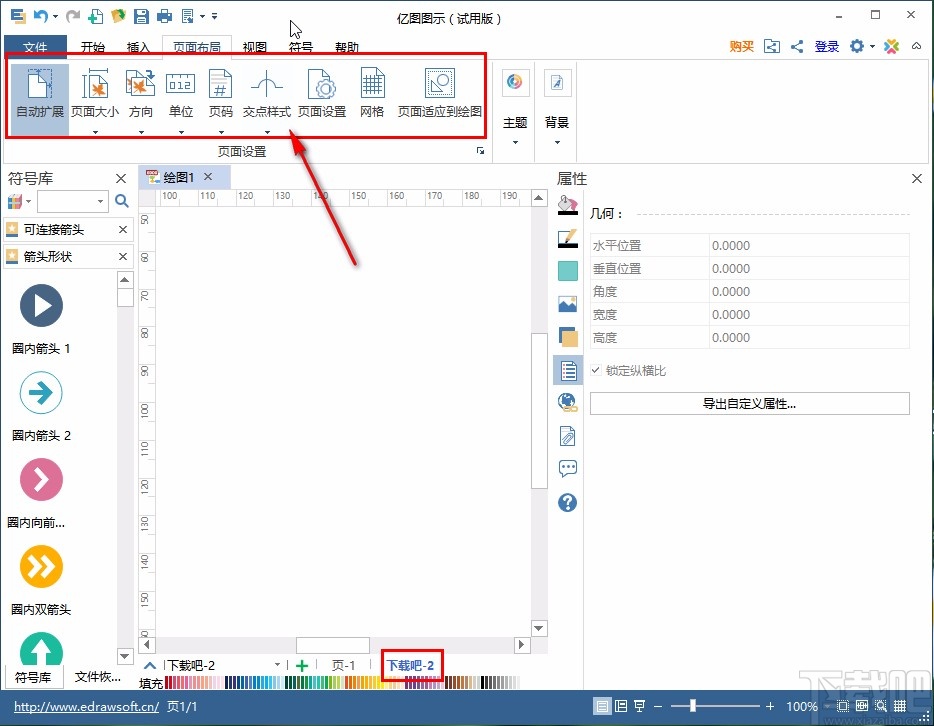Image resolution: width=934 pixels, height=726 pixels.
Task: Toggle the 锁定纵横比 lock aspect ratio checkbox
Action: pos(596,370)
